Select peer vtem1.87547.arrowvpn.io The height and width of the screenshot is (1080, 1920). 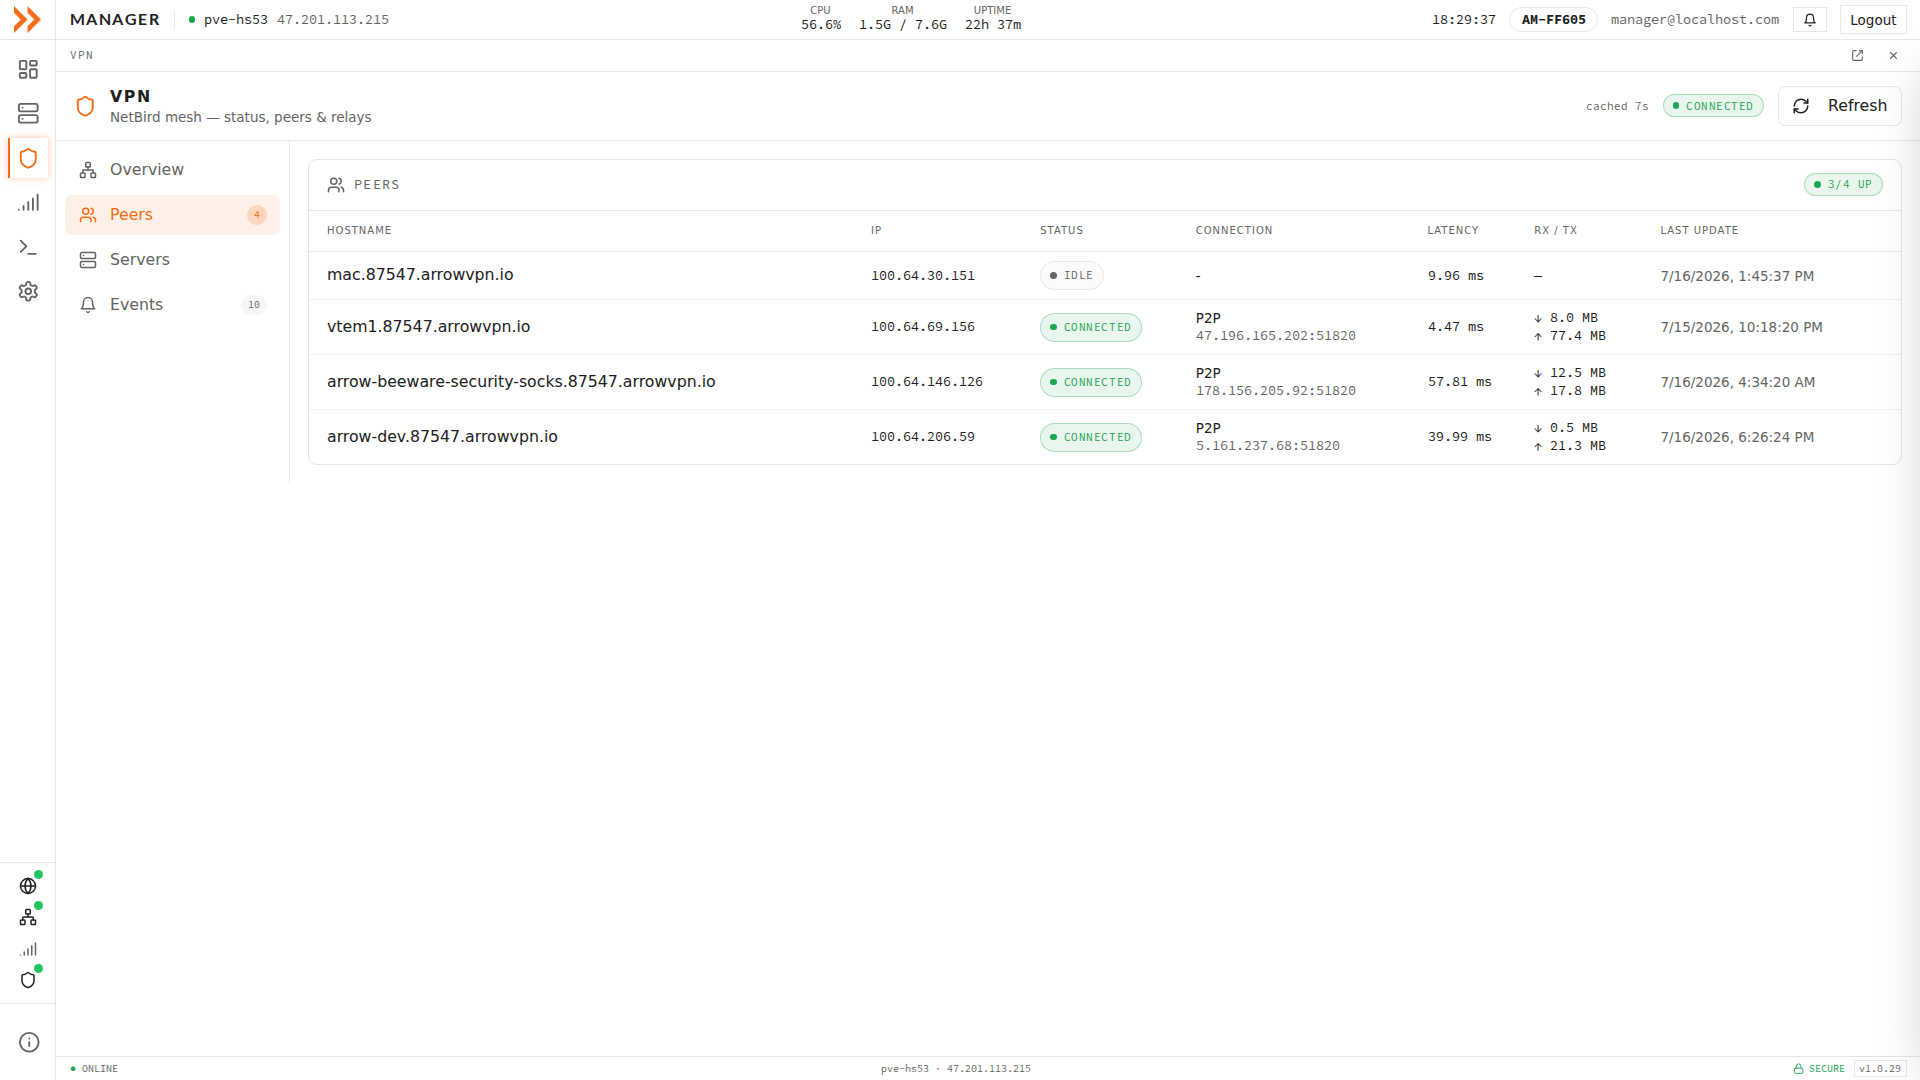[x=428, y=327]
